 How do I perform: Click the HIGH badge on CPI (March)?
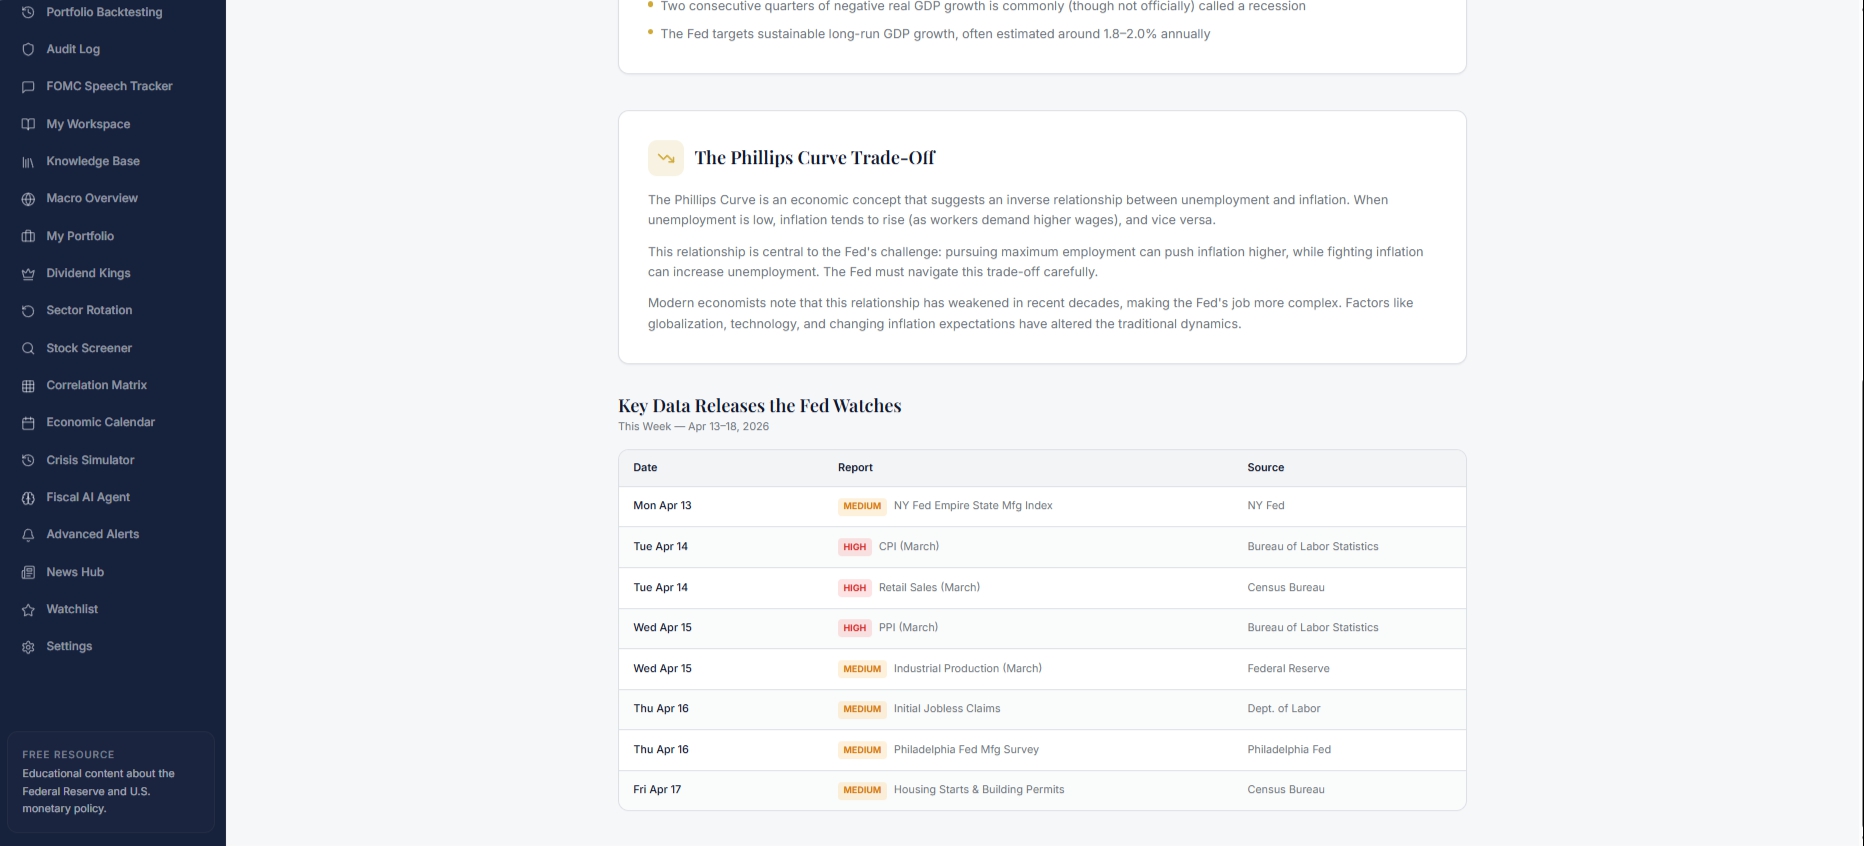[854, 547]
